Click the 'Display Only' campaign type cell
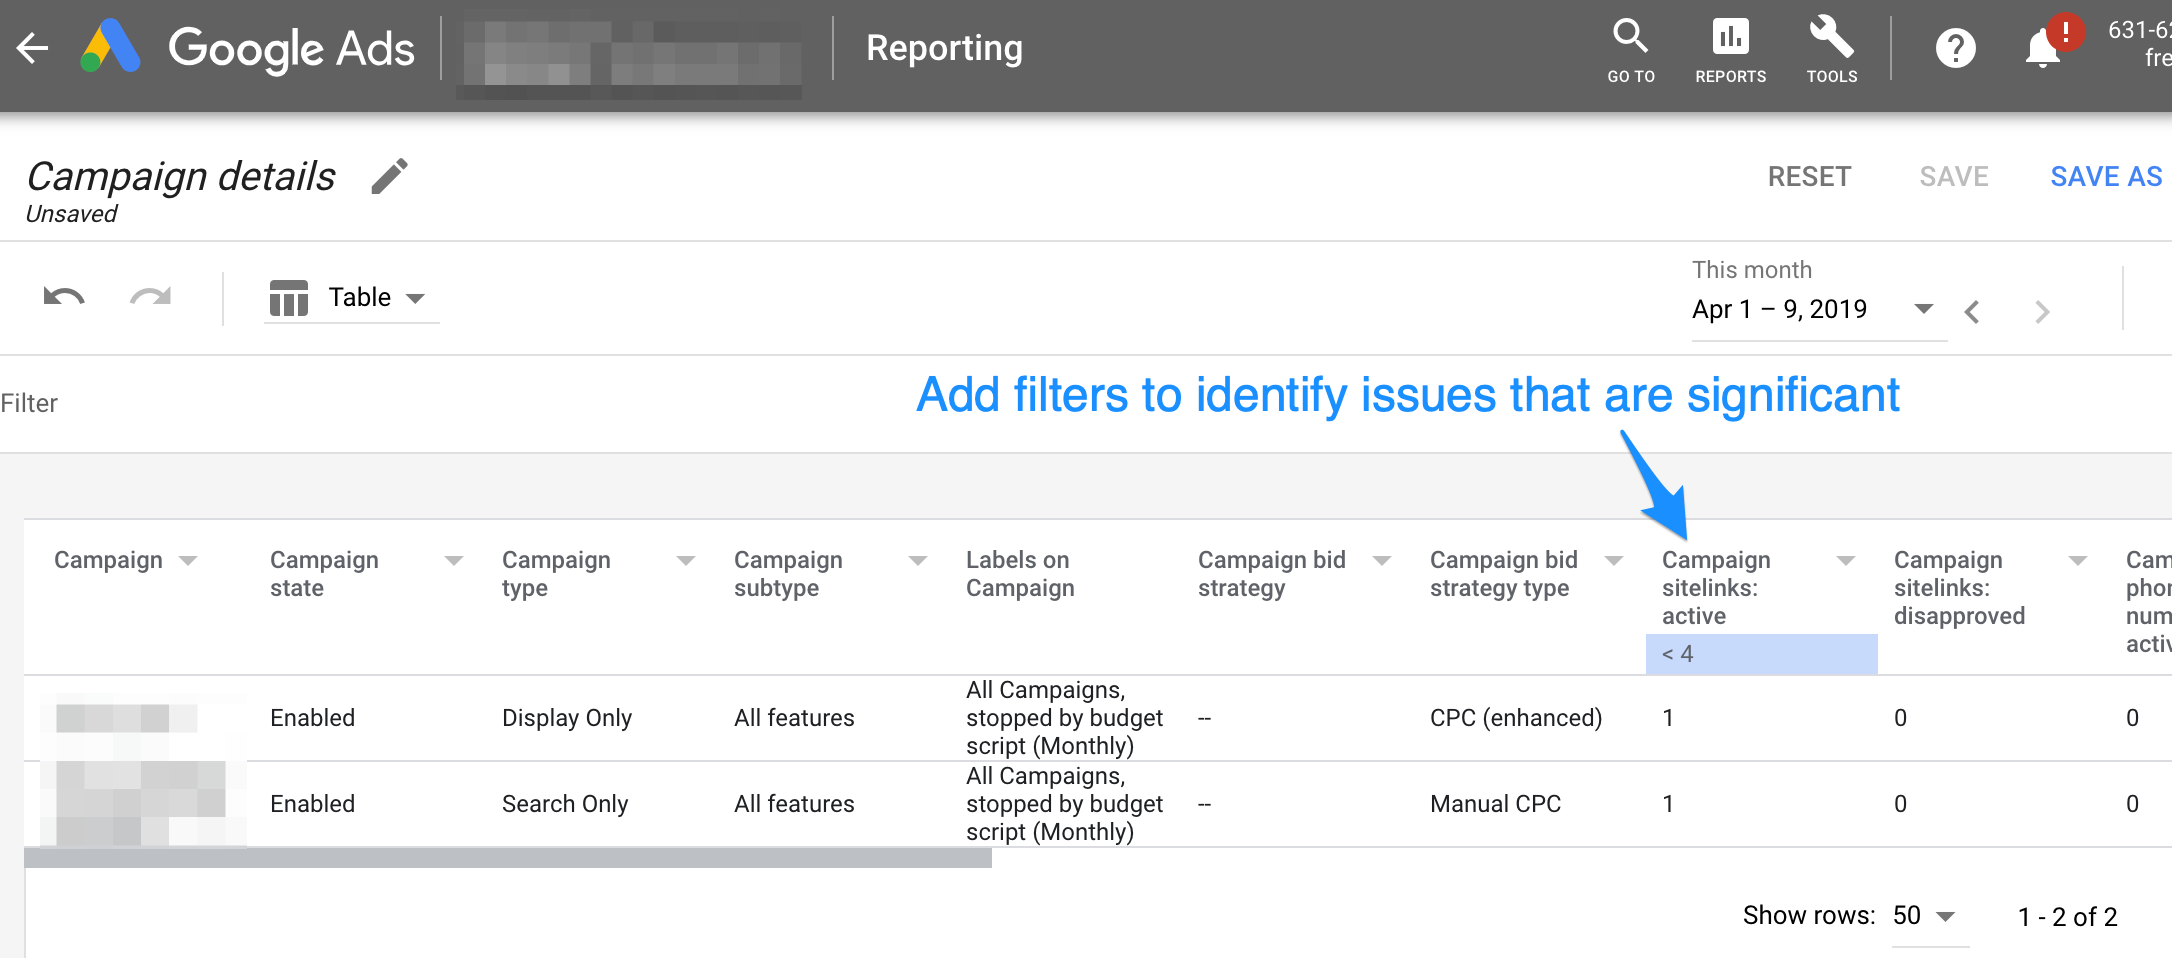Screen dimensions: 2172x958 (x=567, y=718)
